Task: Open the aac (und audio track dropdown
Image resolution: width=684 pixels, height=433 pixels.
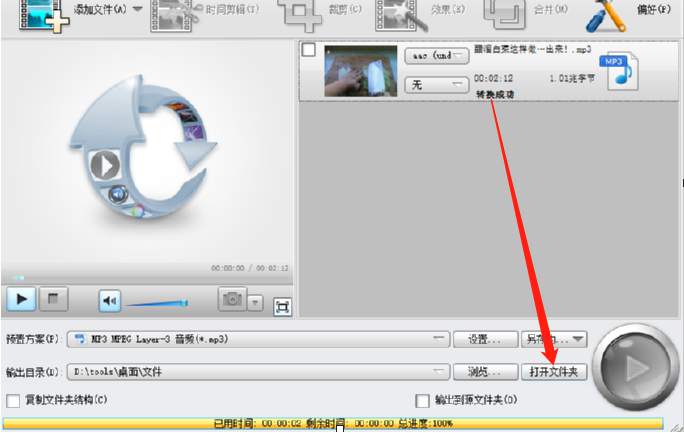Action: (437, 55)
